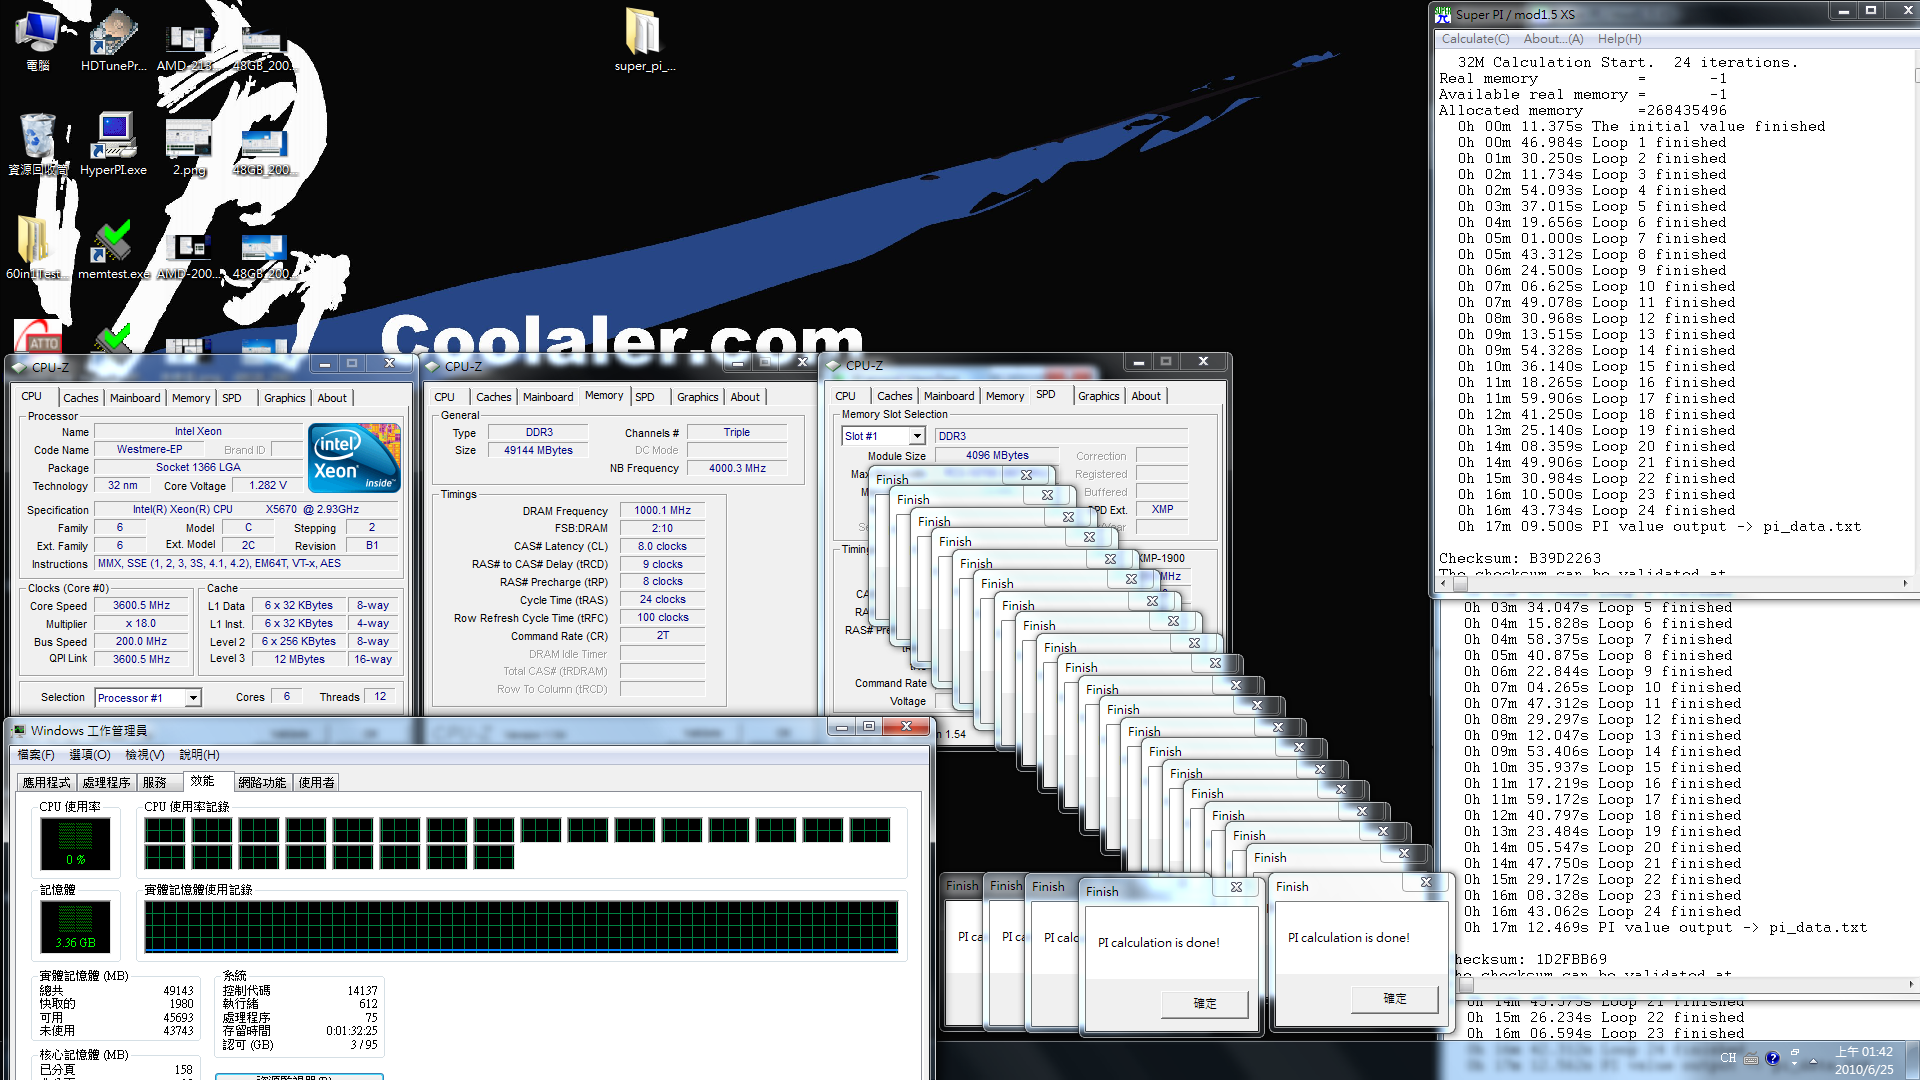
Task: Click 確定 in the left PI done dialog
Action: coord(1205,1003)
